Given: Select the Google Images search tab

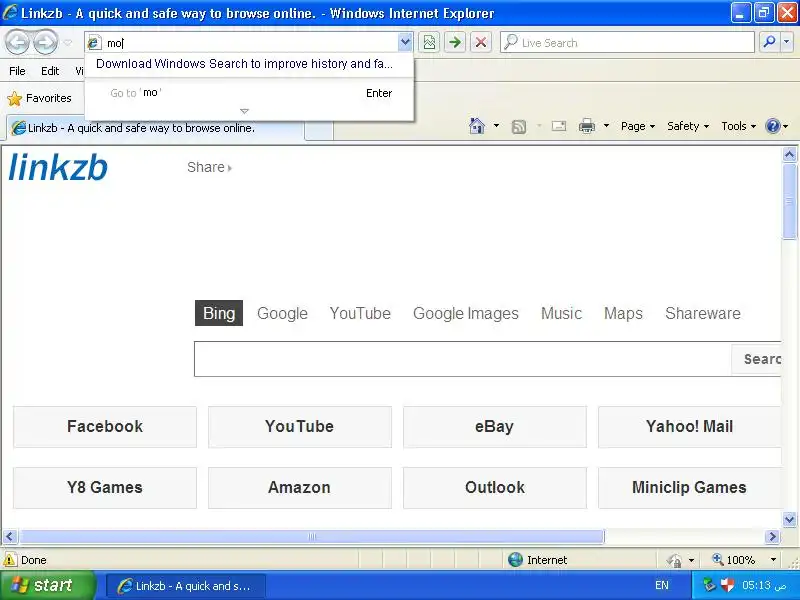Looking at the screenshot, I should (x=466, y=313).
